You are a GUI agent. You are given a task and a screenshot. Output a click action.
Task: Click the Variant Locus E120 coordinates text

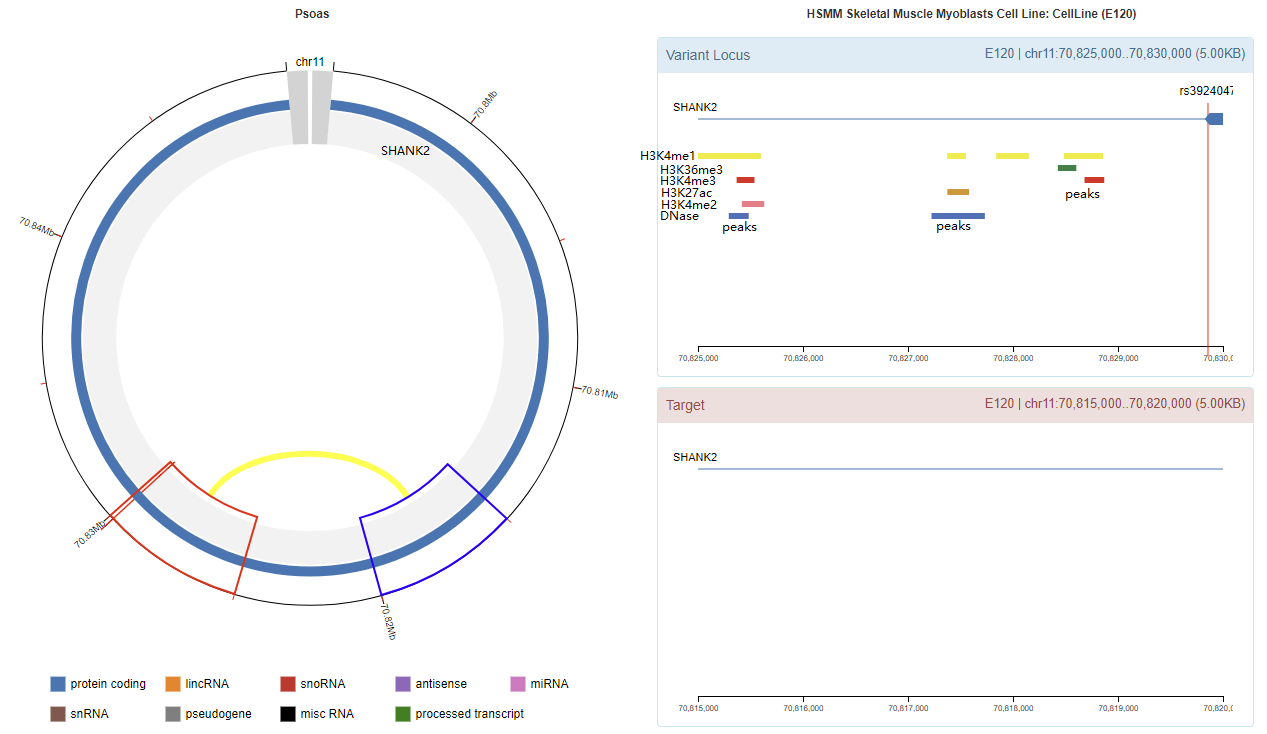click(1115, 54)
